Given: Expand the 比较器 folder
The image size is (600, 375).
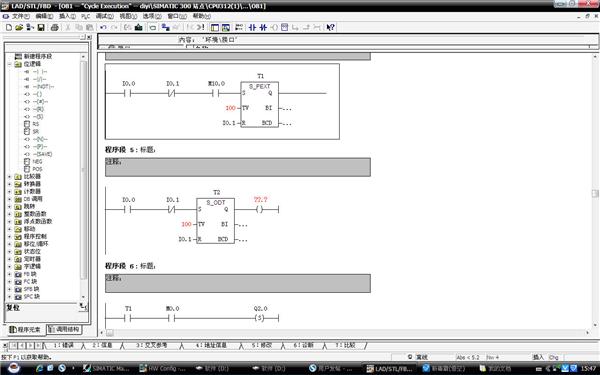Looking at the screenshot, I should pos(10,176).
